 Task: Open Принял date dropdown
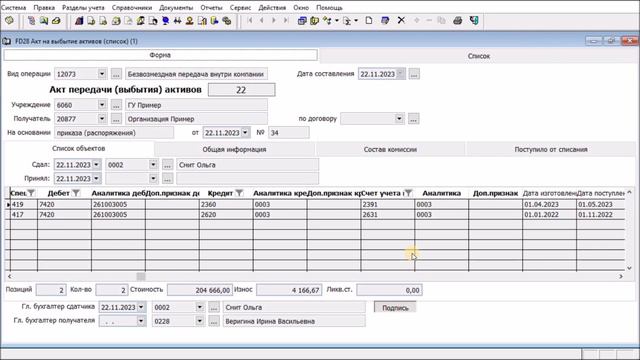click(96, 179)
